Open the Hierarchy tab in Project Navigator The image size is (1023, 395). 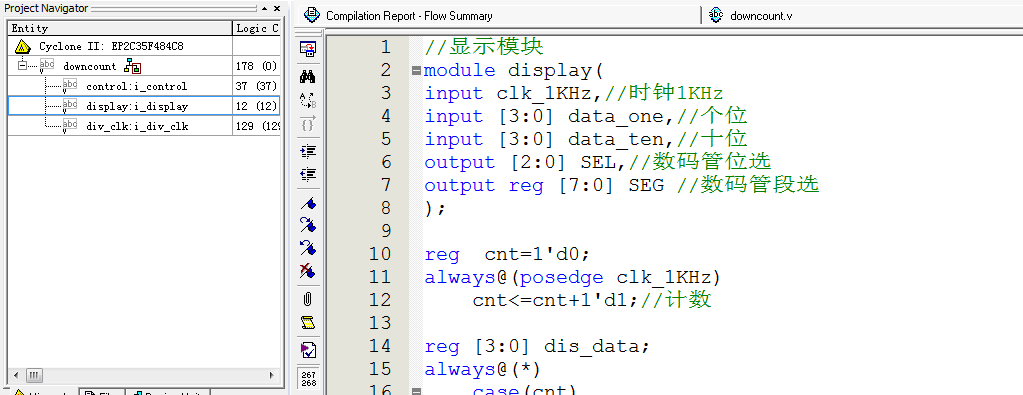pos(43,393)
